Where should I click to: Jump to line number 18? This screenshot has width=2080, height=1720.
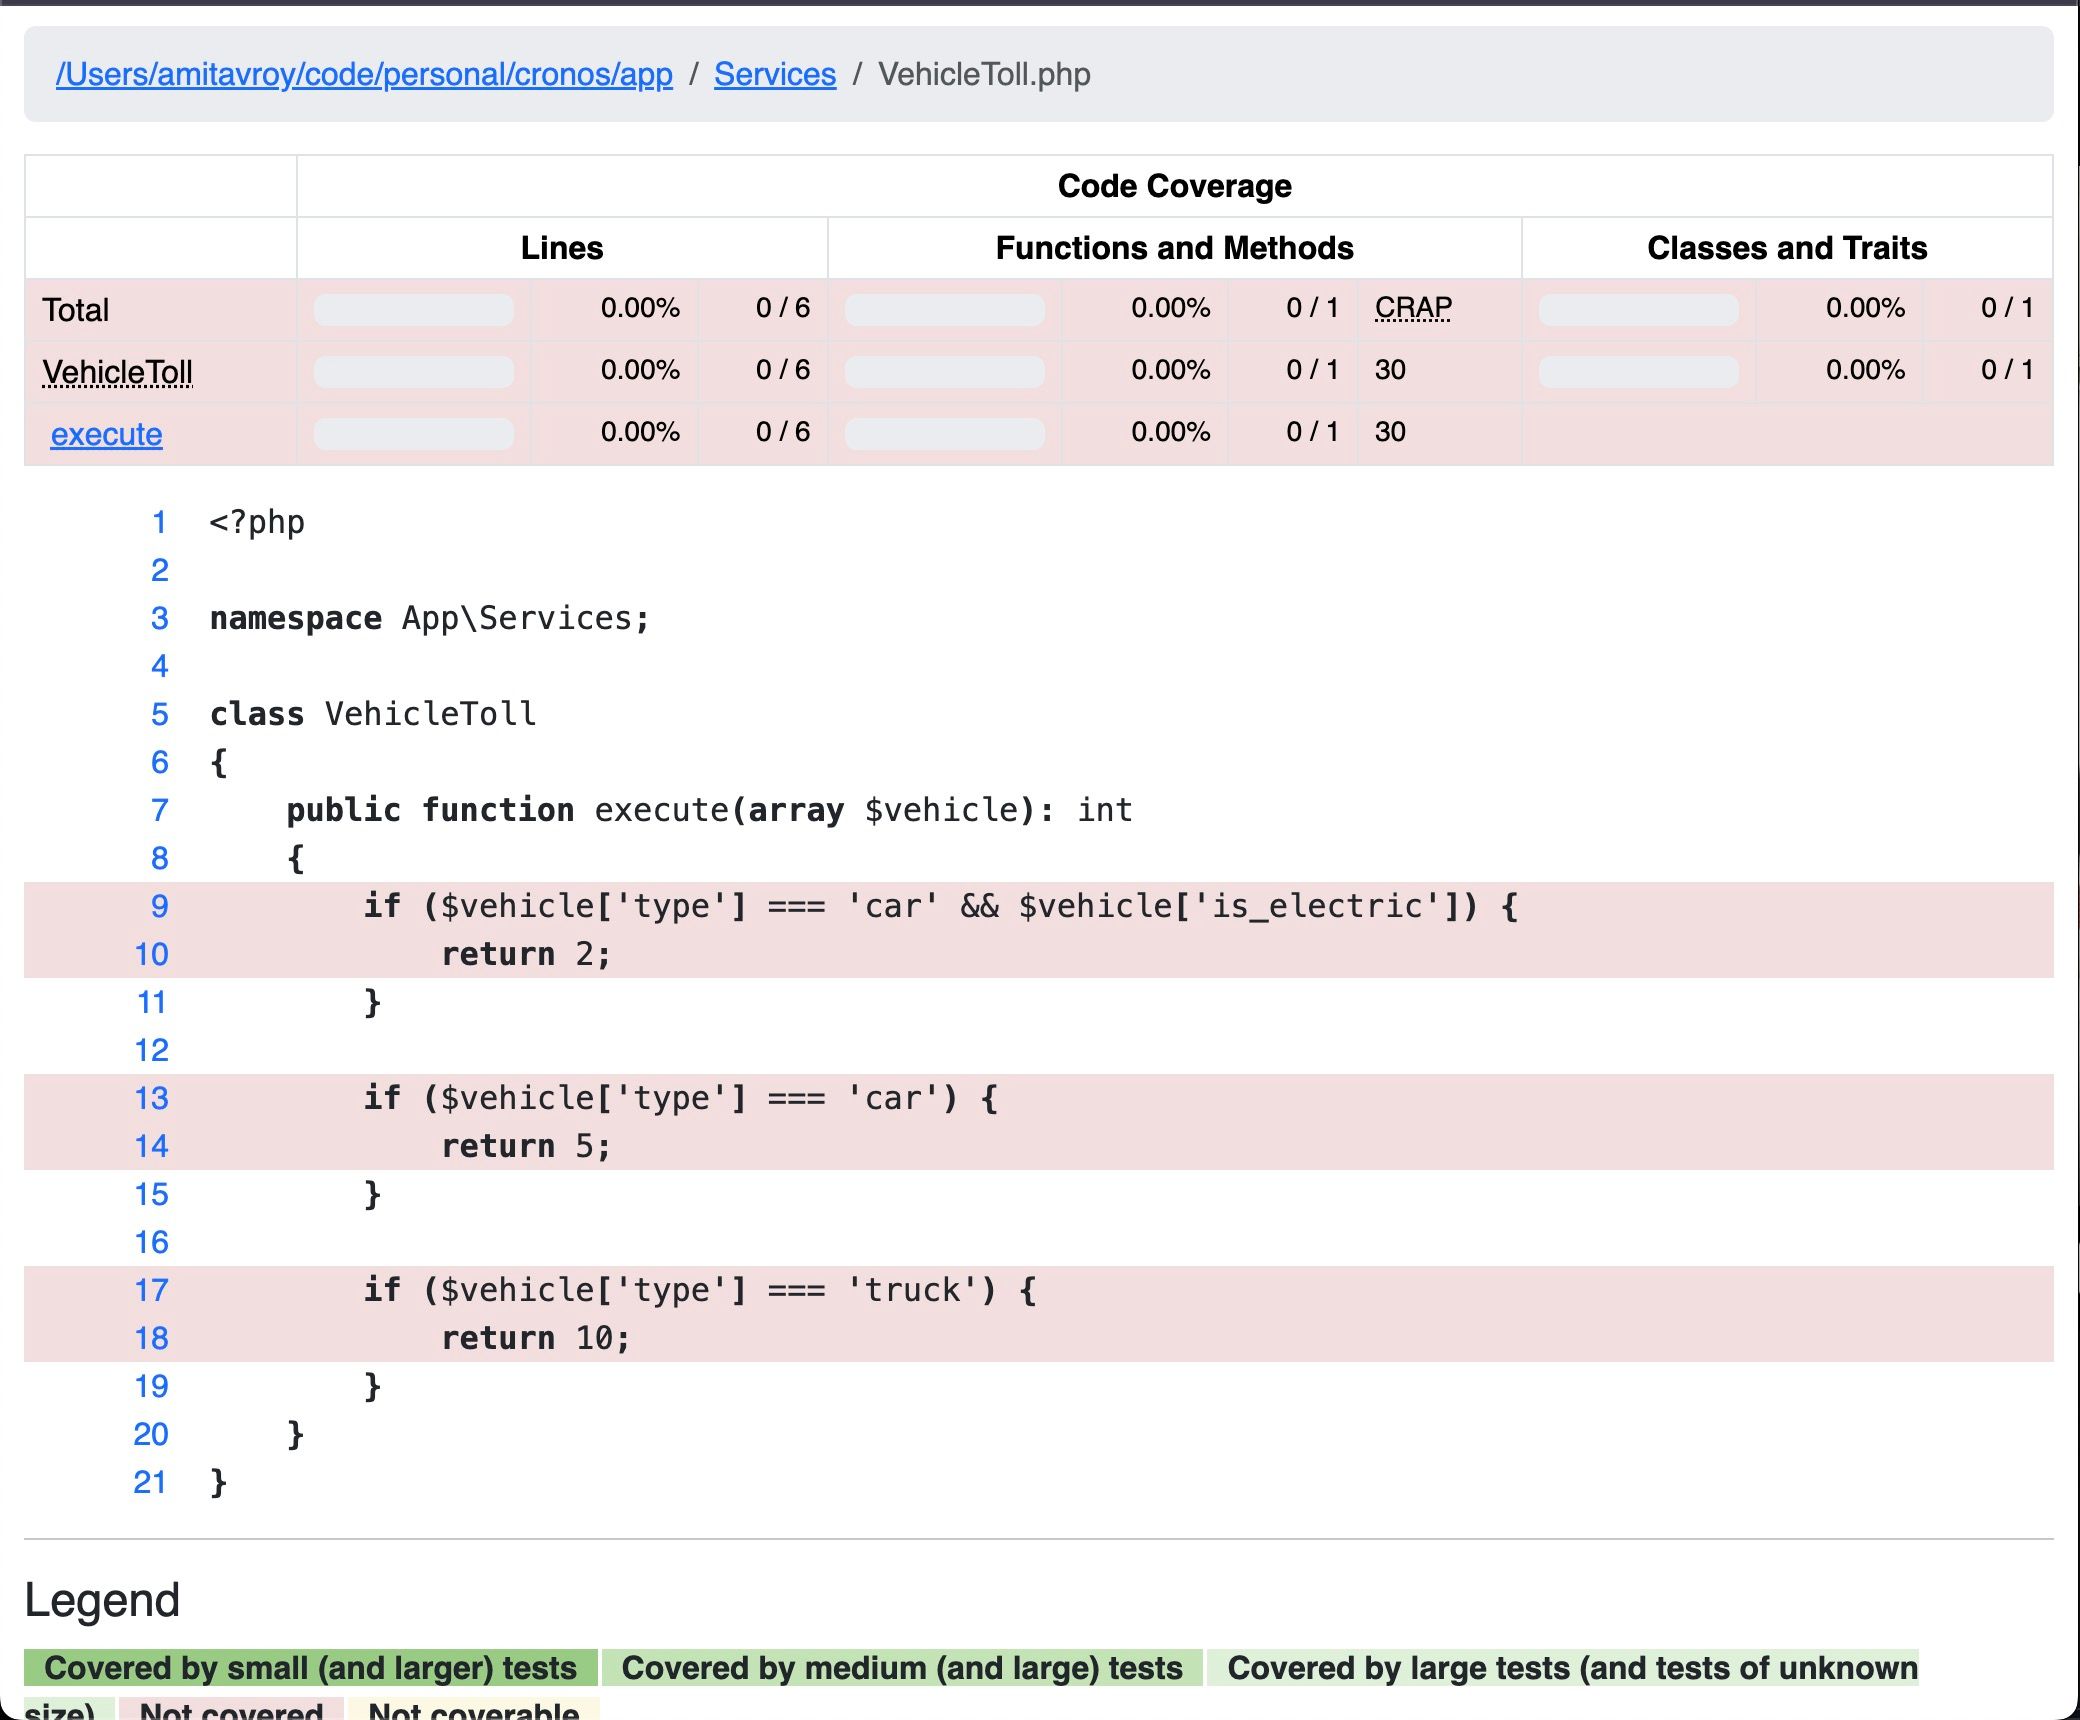[x=151, y=1338]
